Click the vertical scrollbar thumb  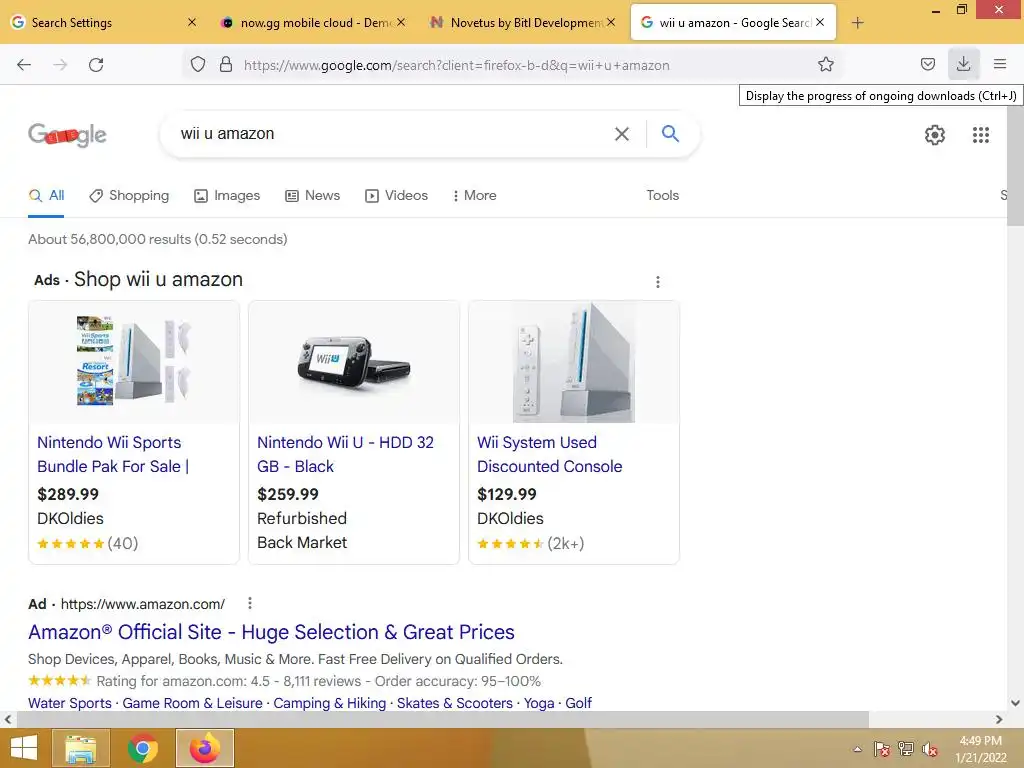click(x=1015, y=167)
